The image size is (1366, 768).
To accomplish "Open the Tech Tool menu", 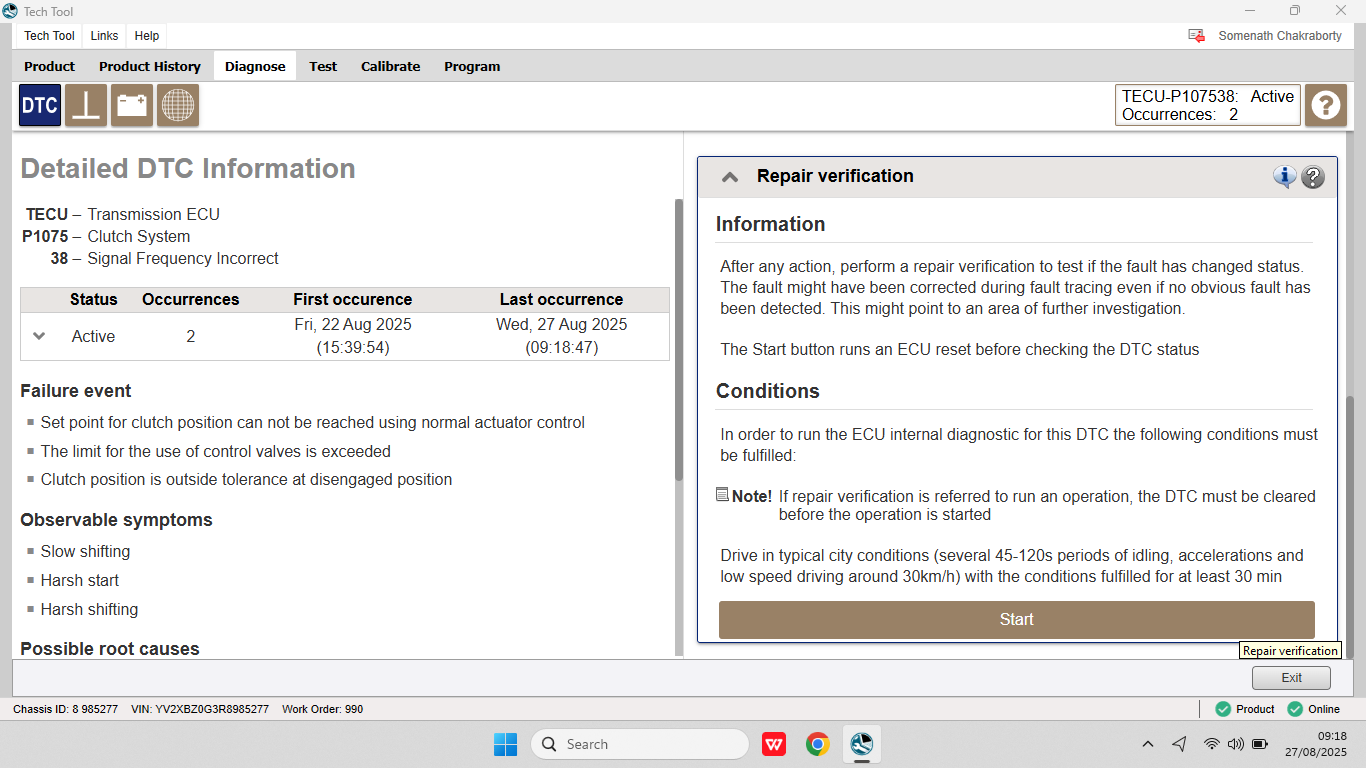I will (x=50, y=36).
